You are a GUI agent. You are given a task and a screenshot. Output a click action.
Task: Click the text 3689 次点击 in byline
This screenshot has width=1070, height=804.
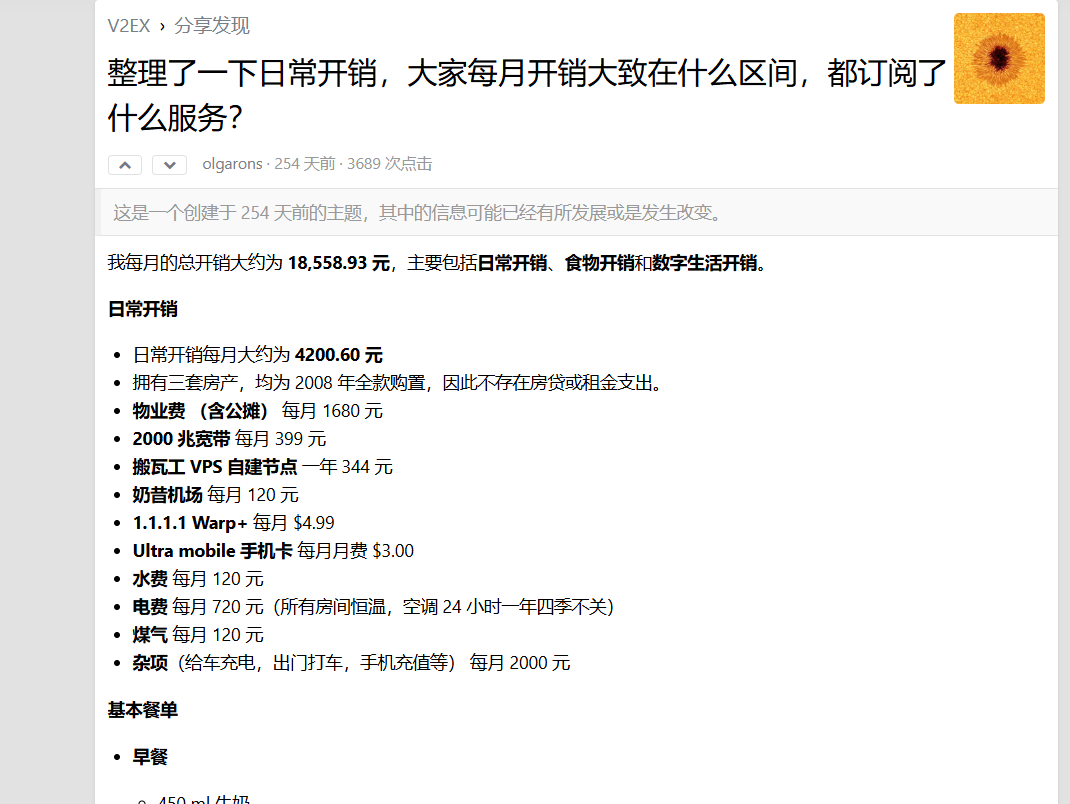tap(390, 164)
